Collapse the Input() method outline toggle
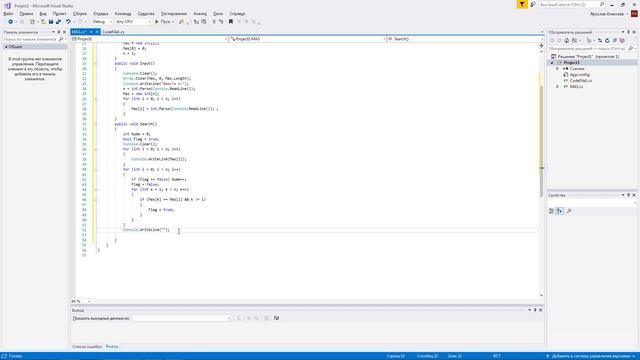This screenshot has width=640, height=360. click(96, 64)
